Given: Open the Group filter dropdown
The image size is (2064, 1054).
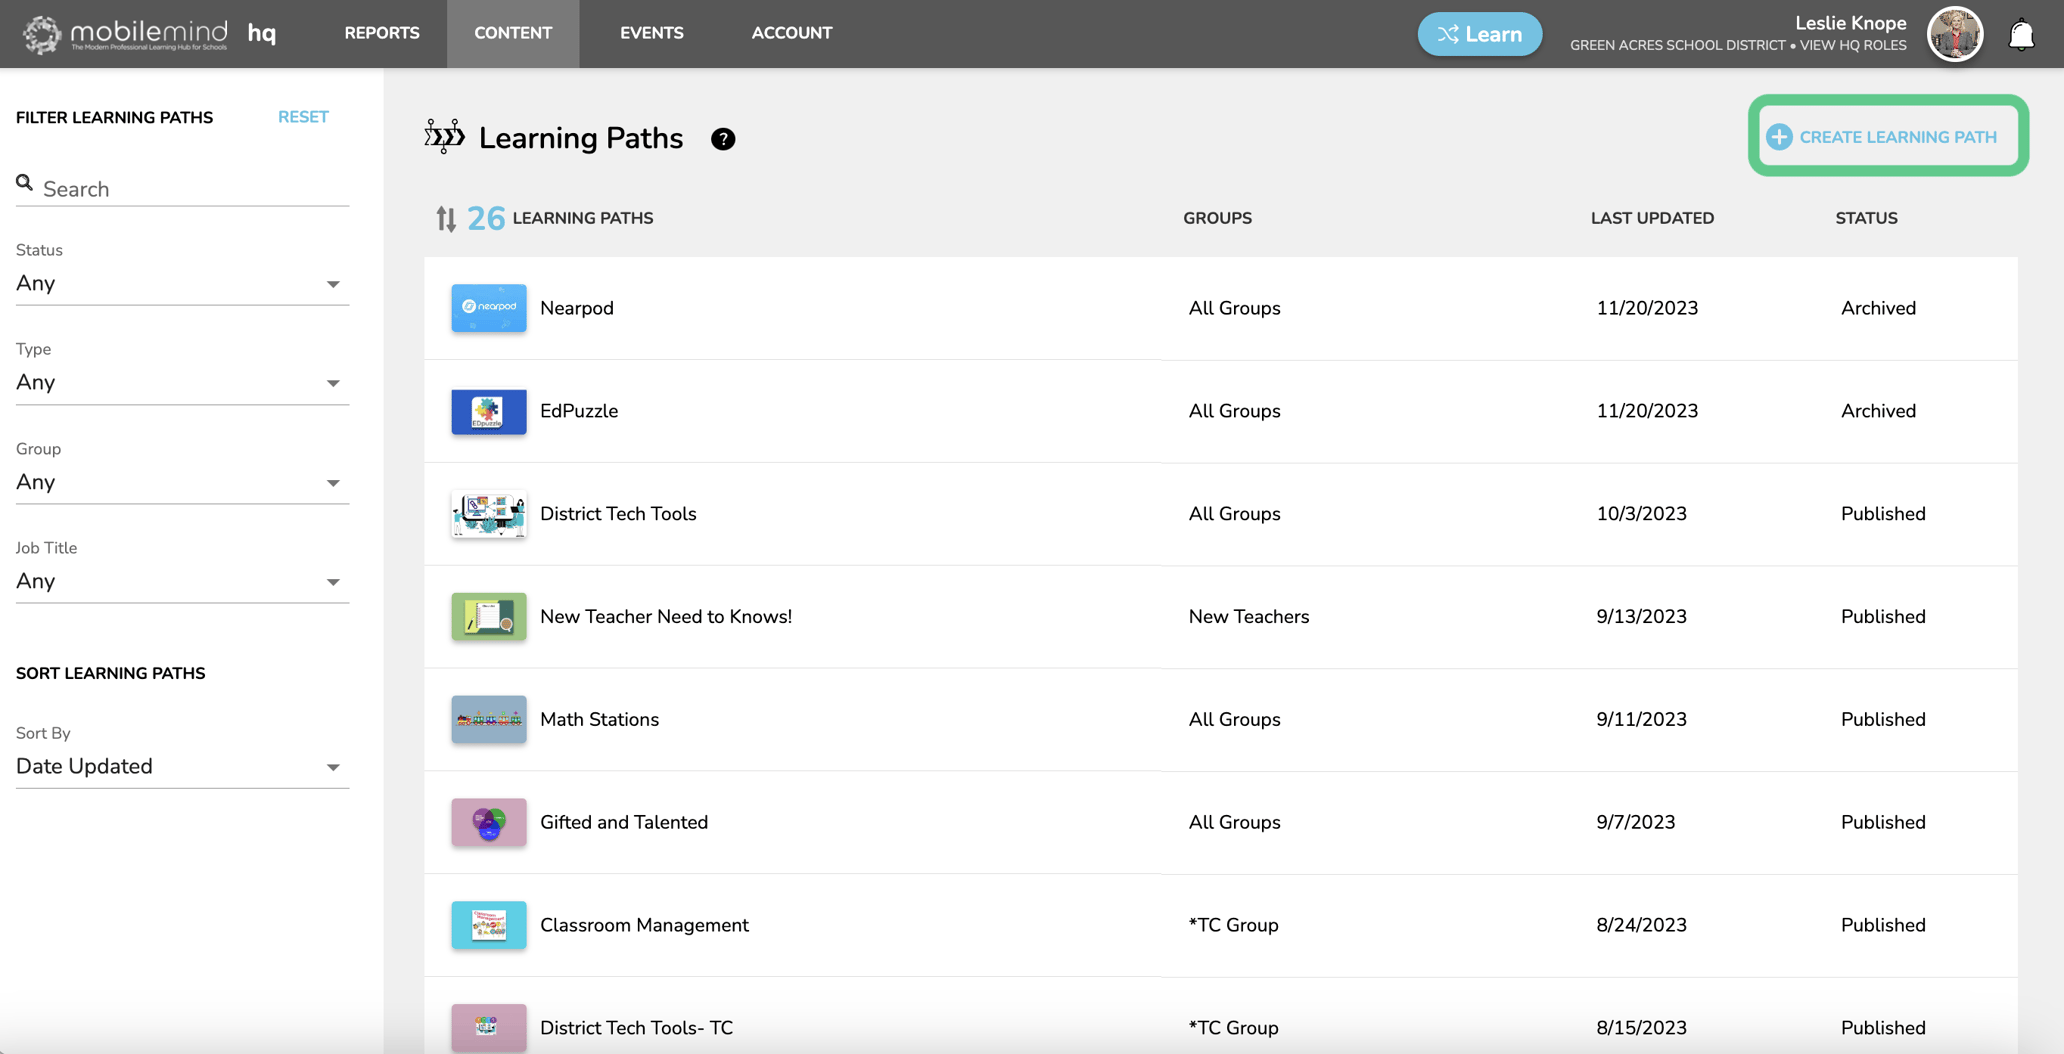Looking at the screenshot, I should click(x=181, y=483).
